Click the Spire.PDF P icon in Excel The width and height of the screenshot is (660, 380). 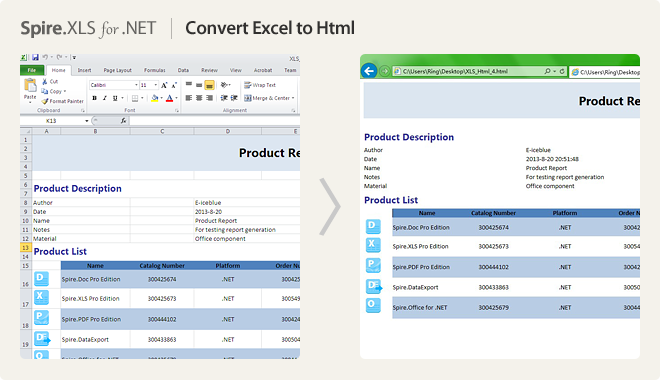click(x=41, y=317)
